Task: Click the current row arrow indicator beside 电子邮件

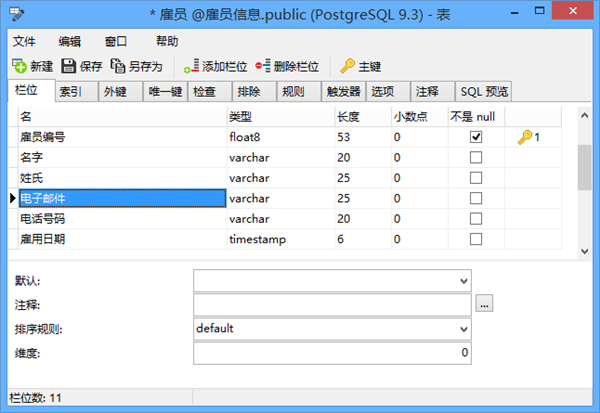Action: (x=13, y=198)
